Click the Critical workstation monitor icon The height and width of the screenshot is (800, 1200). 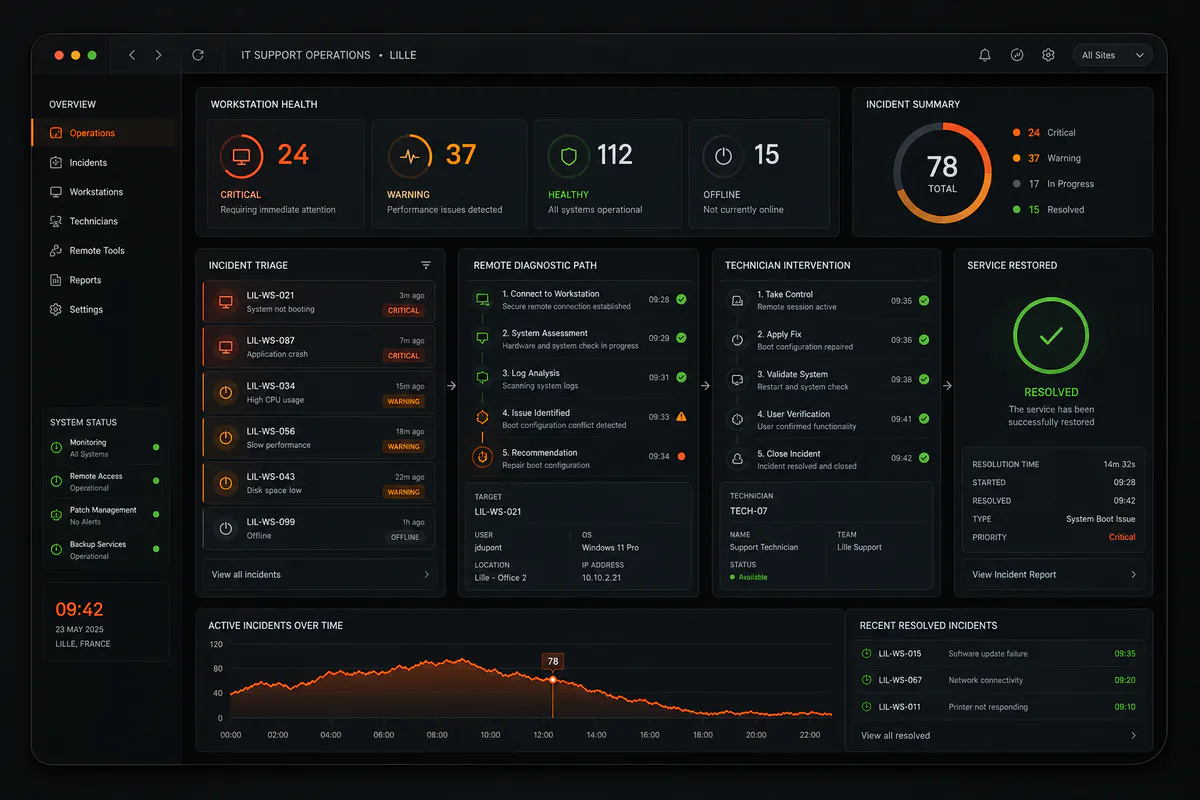click(241, 156)
